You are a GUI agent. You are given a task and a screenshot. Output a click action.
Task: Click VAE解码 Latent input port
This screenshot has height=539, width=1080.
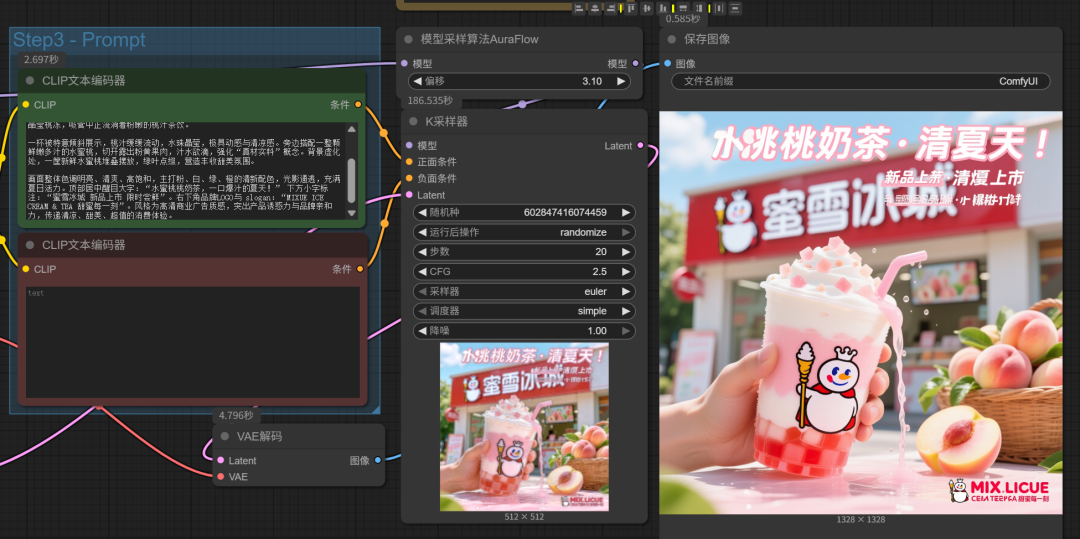point(220,461)
